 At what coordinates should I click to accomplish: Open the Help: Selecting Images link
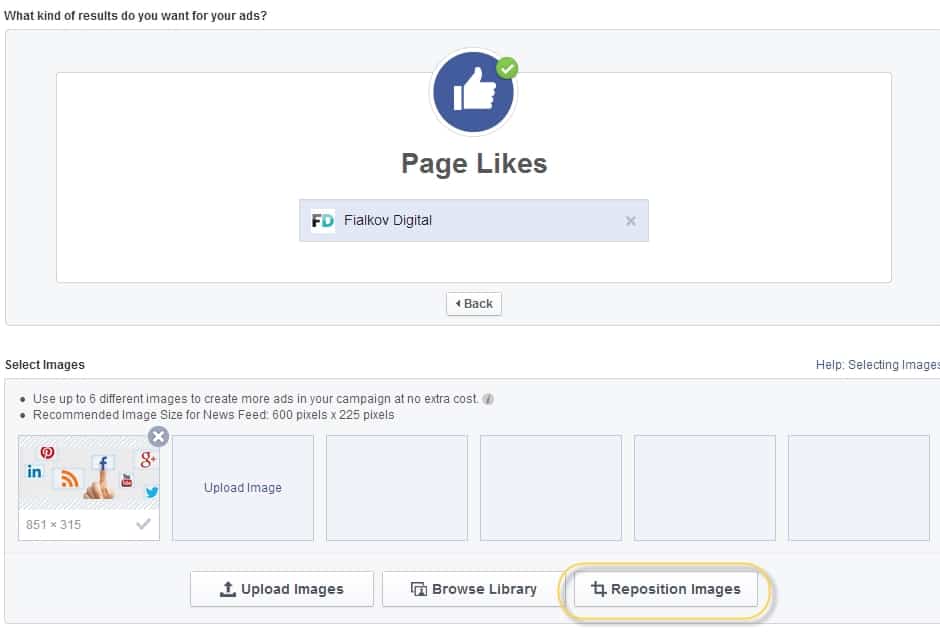[878, 364]
